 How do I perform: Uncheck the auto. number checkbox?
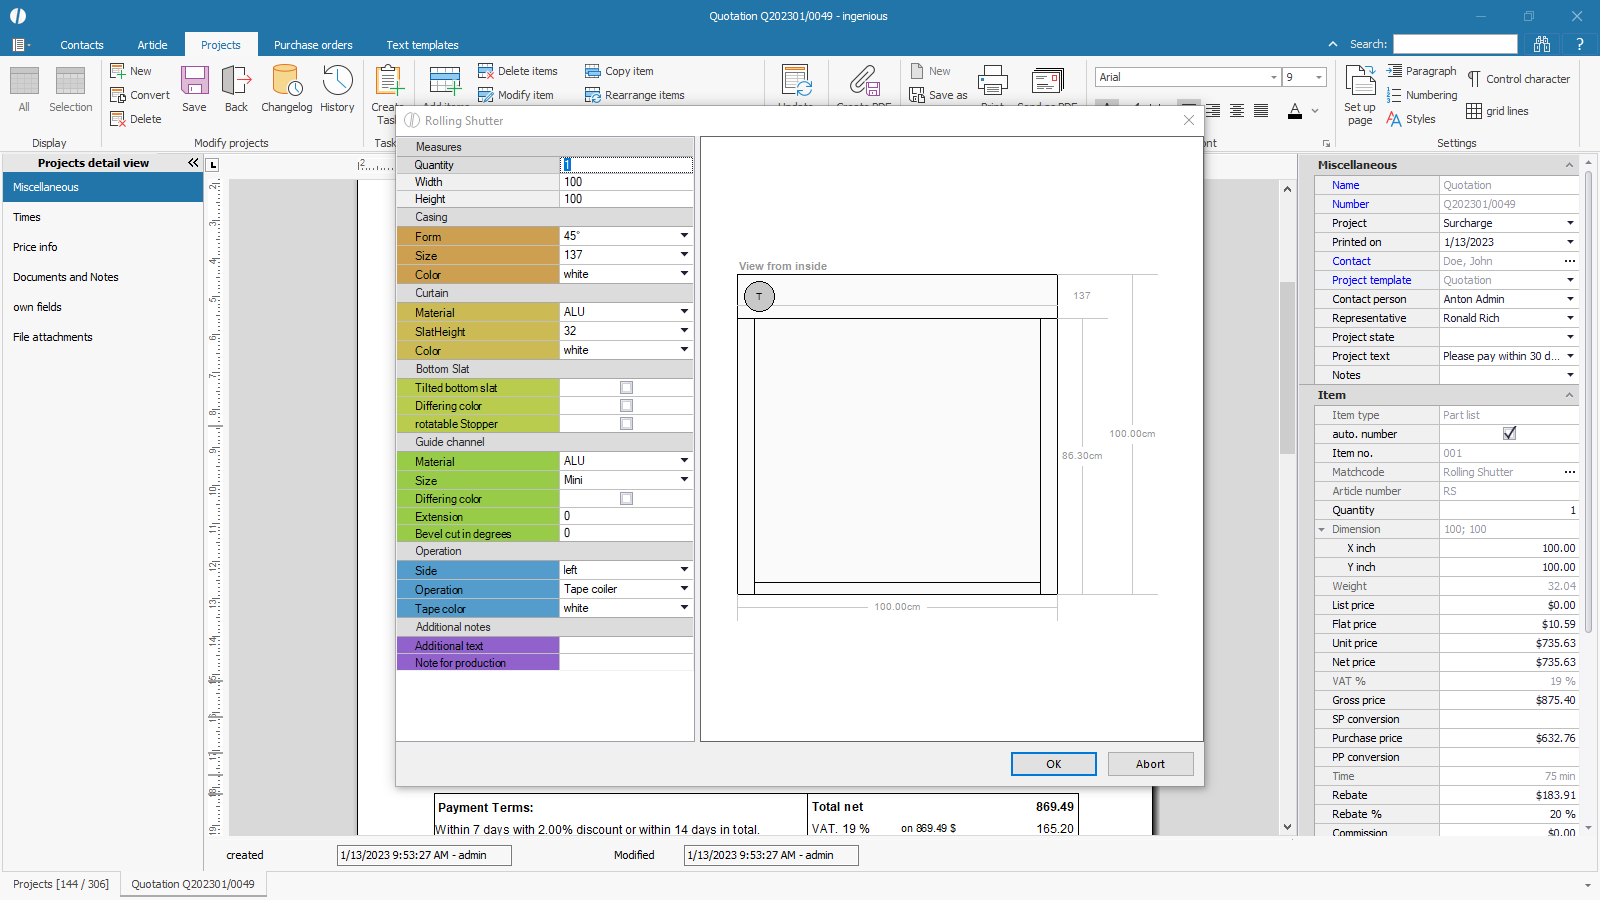click(x=1509, y=434)
